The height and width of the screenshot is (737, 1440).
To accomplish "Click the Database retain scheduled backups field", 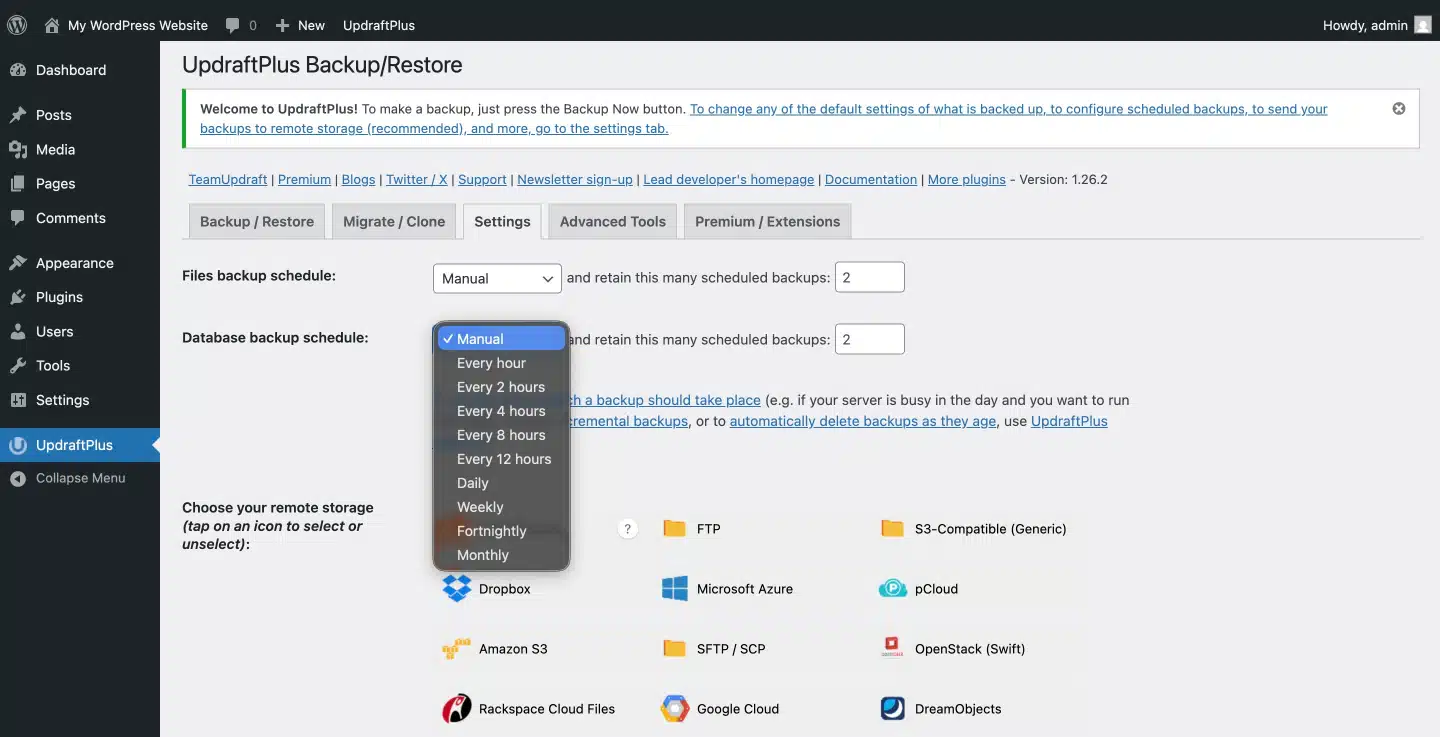I will point(870,339).
